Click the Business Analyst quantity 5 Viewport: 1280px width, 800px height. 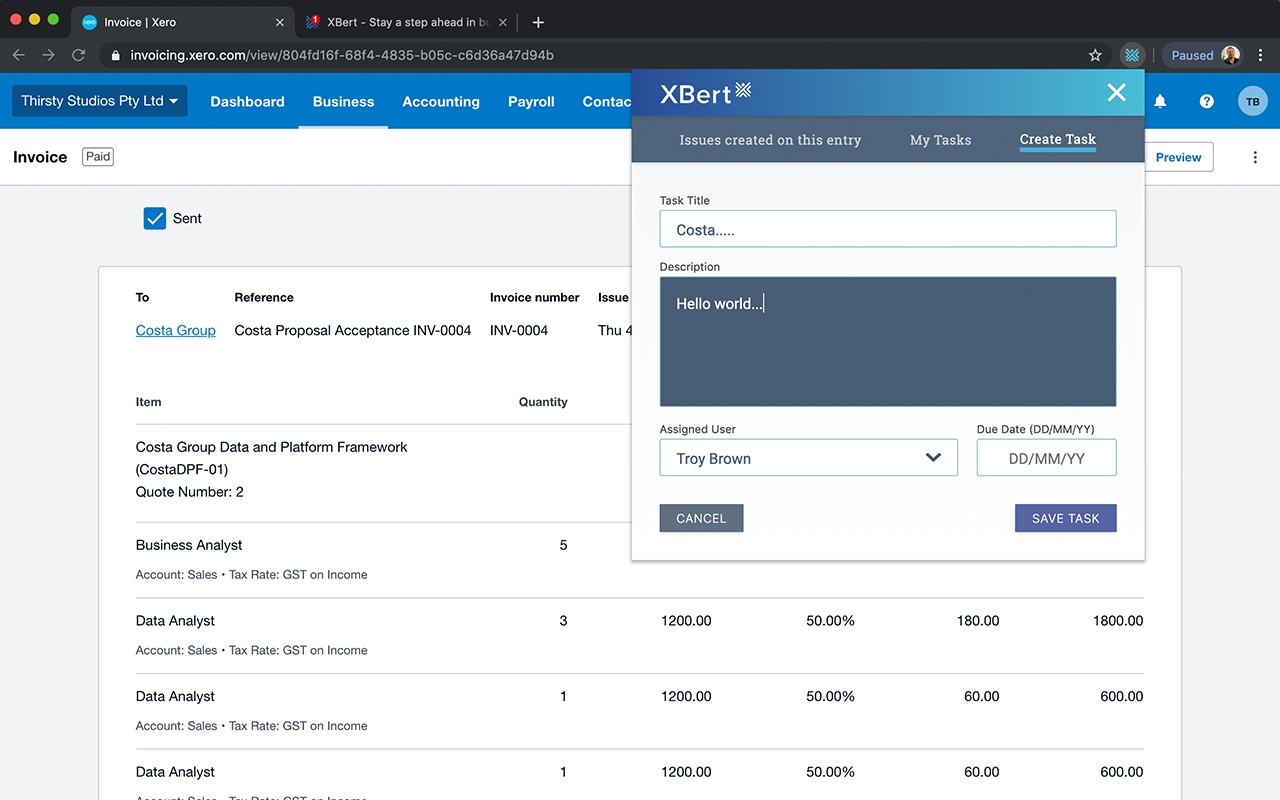pyautogui.click(x=564, y=545)
